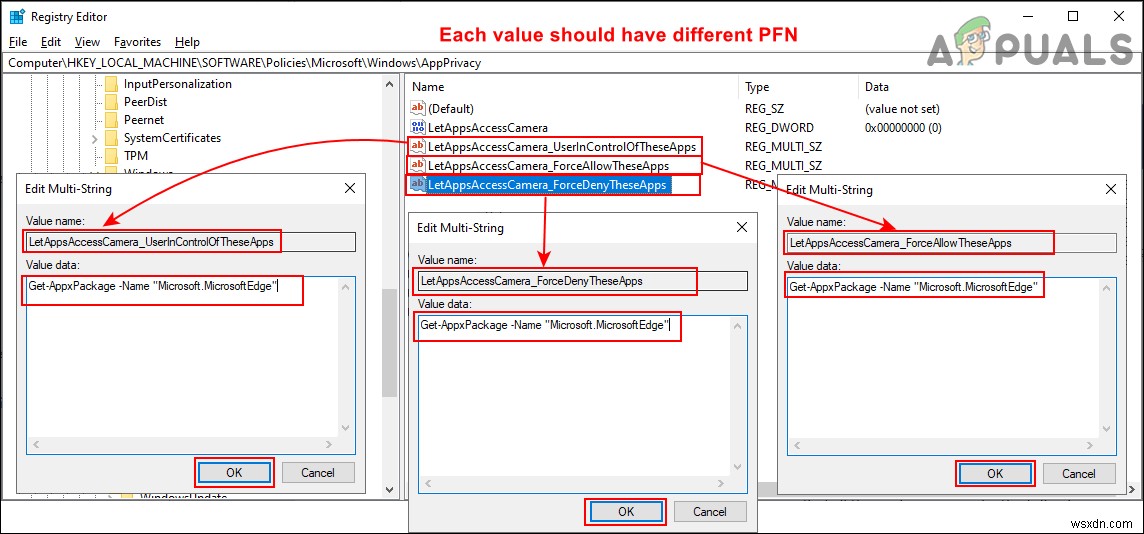Click Cancel in ForceDenyTheseApps dialog

pyautogui.click(x=710, y=511)
